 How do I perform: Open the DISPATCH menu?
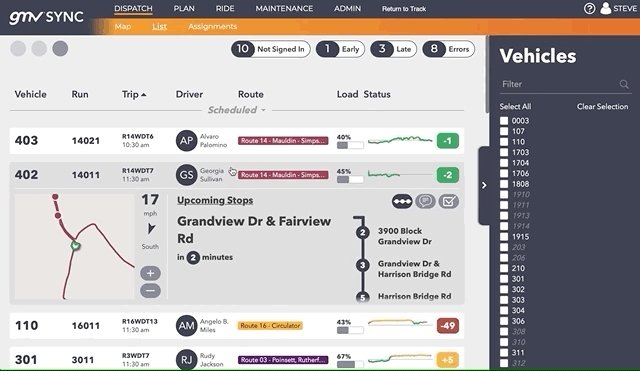point(133,9)
